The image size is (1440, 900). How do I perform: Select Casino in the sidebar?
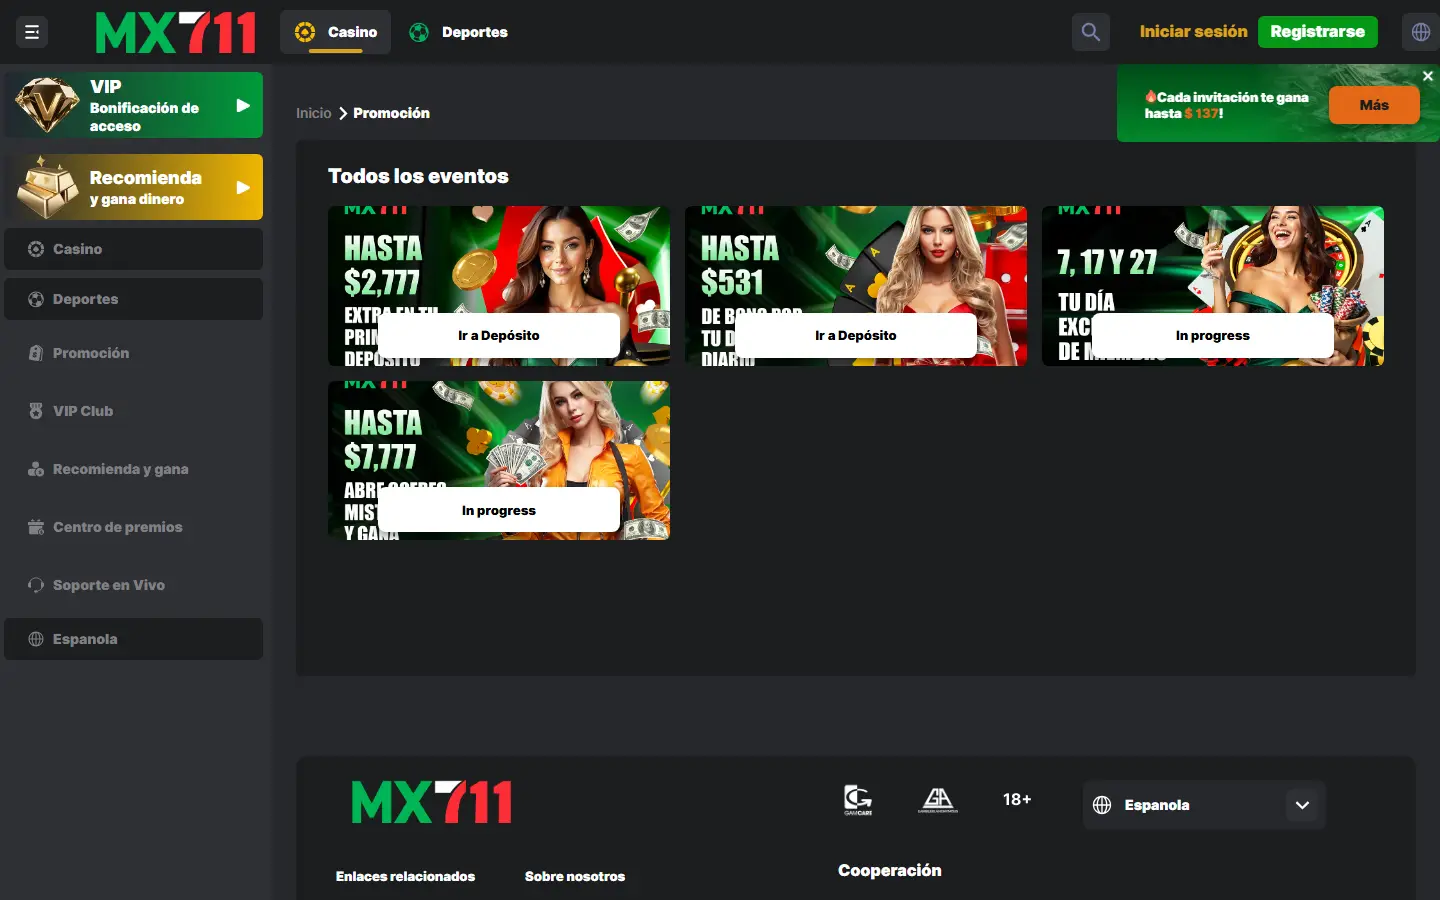click(x=133, y=249)
